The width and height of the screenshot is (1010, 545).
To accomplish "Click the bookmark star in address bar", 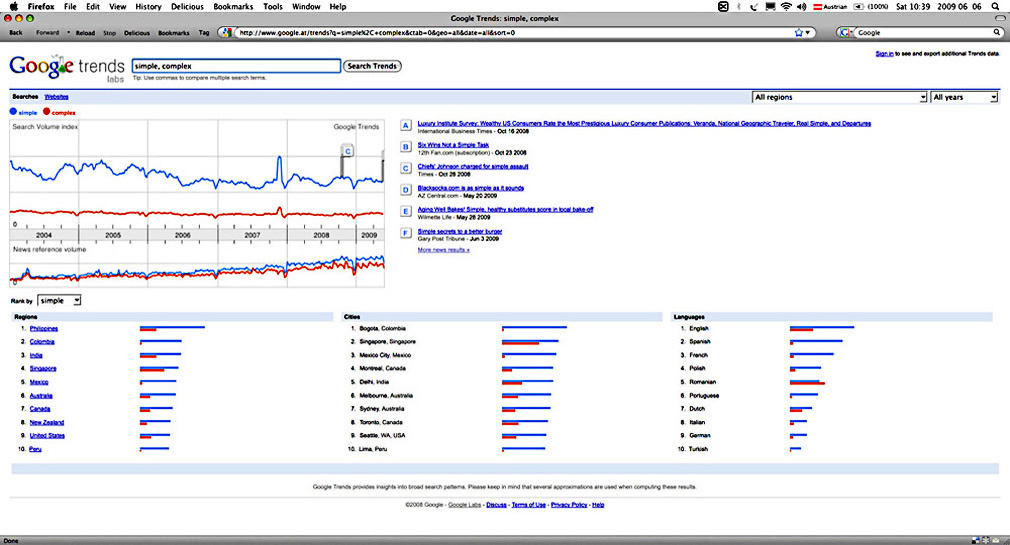I will [799, 32].
